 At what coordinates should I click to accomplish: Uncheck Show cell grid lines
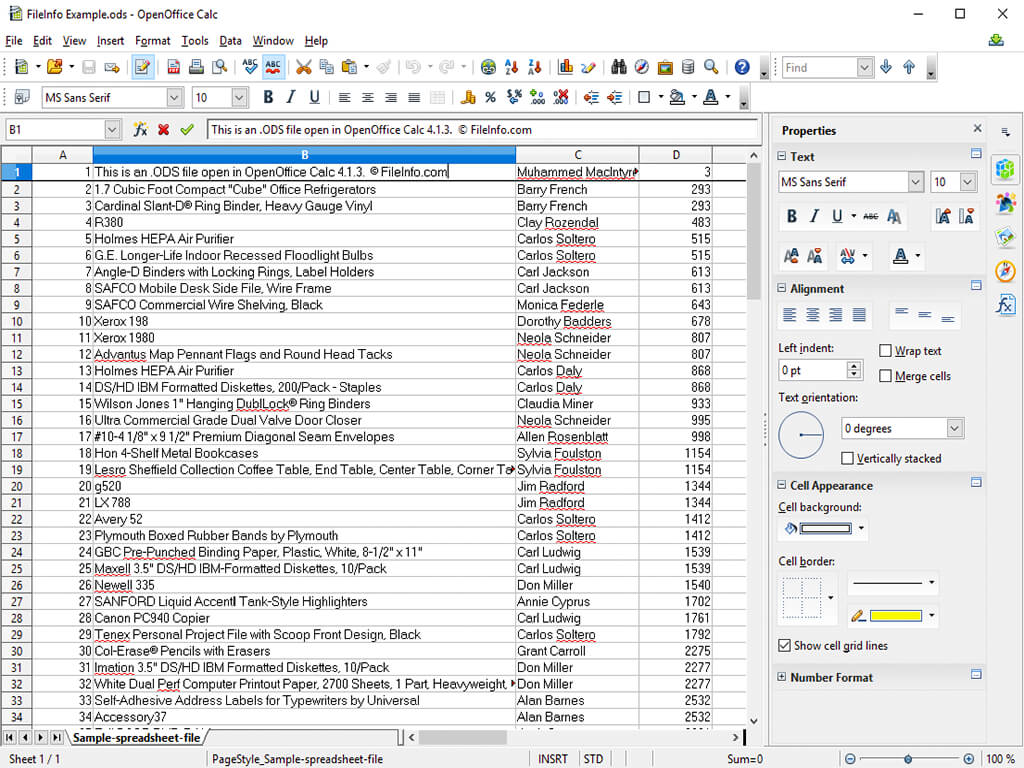click(x=785, y=646)
